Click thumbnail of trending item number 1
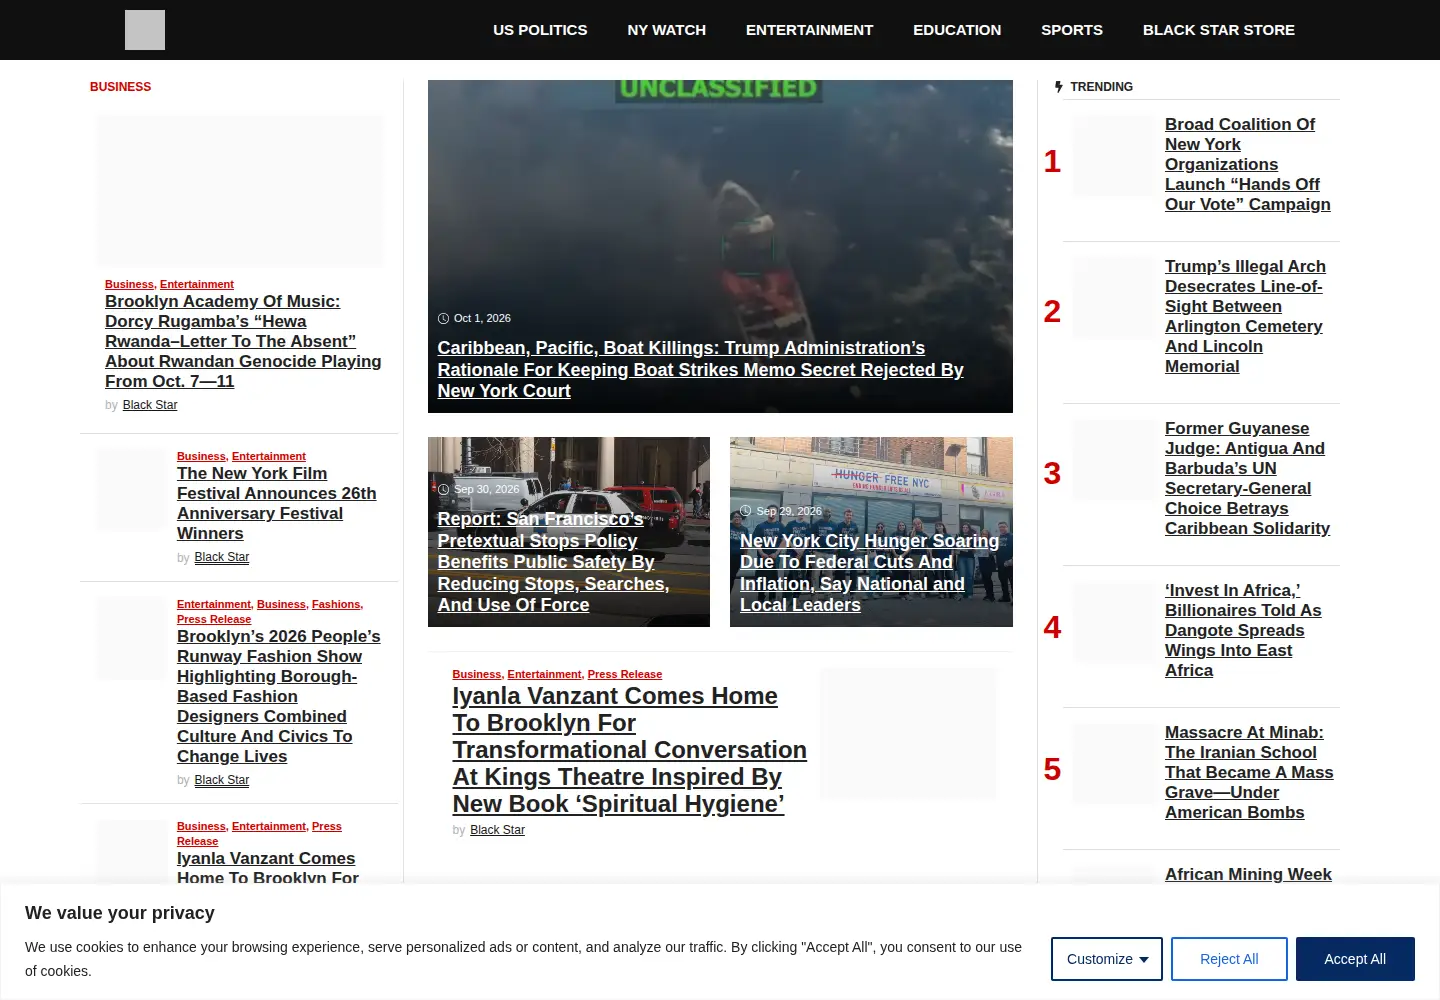 (1114, 156)
